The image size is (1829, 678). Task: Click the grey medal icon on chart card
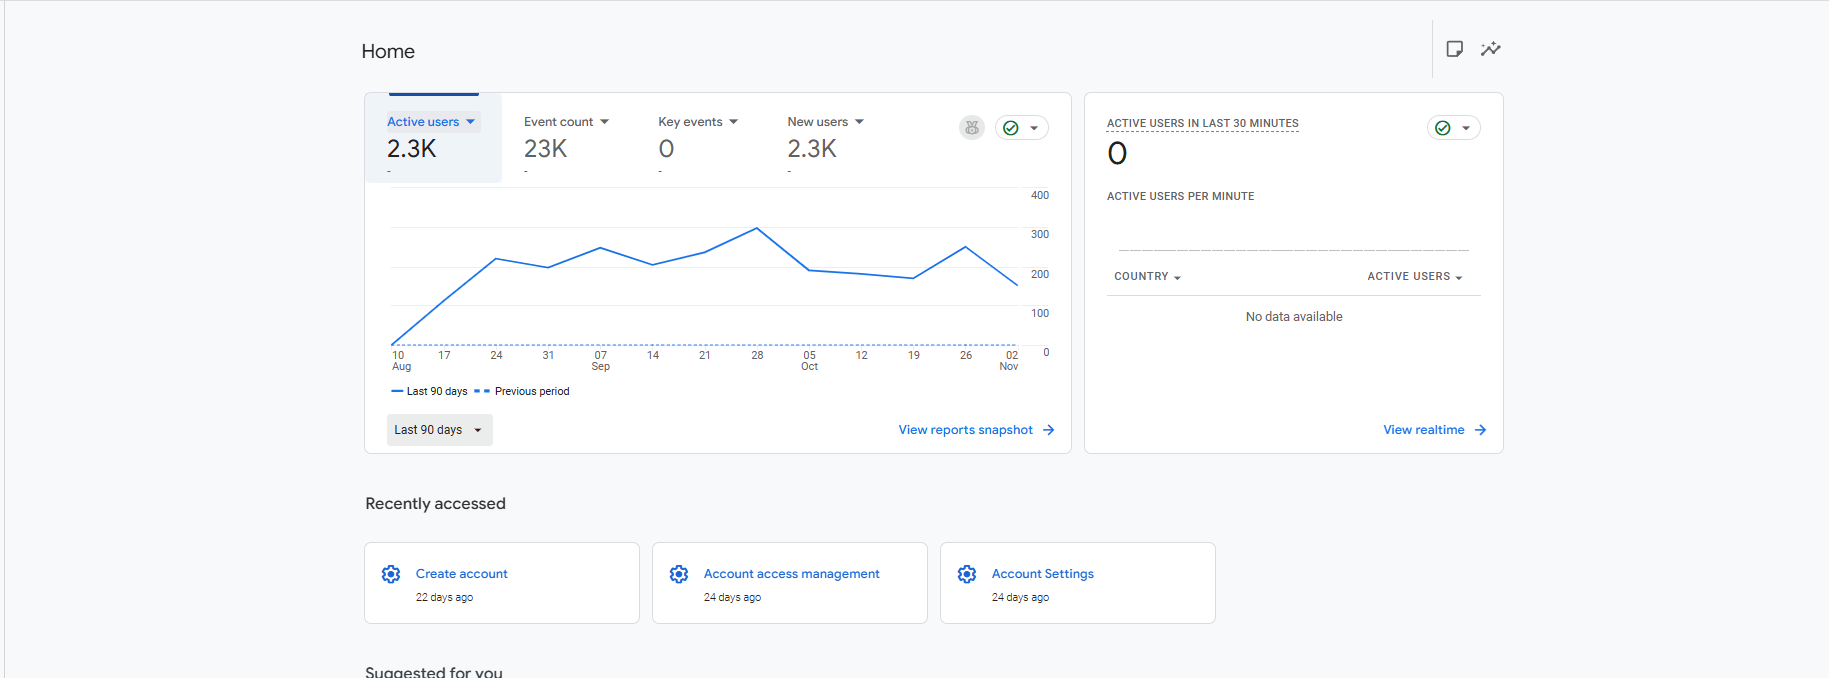tap(971, 128)
